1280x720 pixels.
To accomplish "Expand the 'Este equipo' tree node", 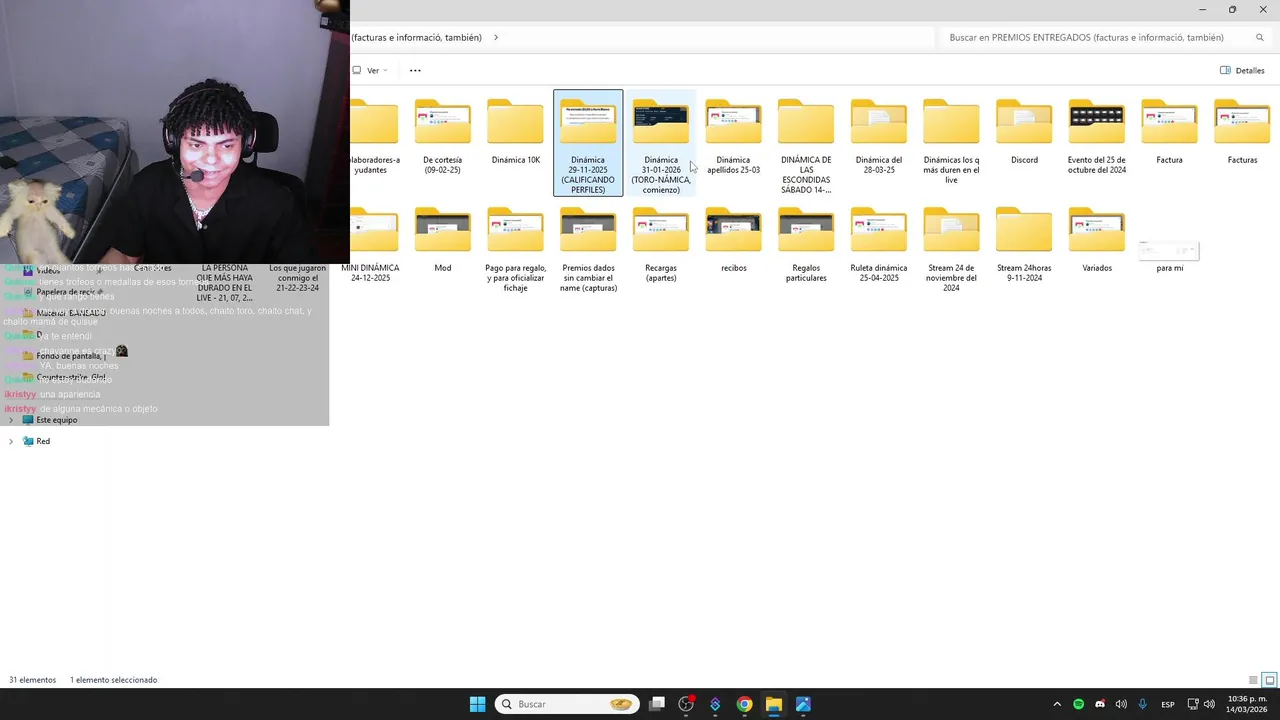I will [11, 420].
